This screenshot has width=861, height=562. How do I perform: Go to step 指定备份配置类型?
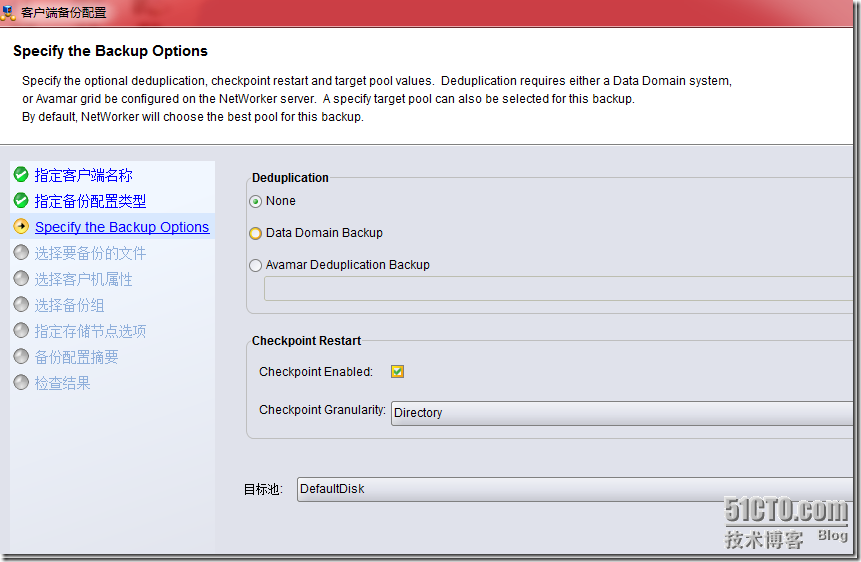coord(91,201)
